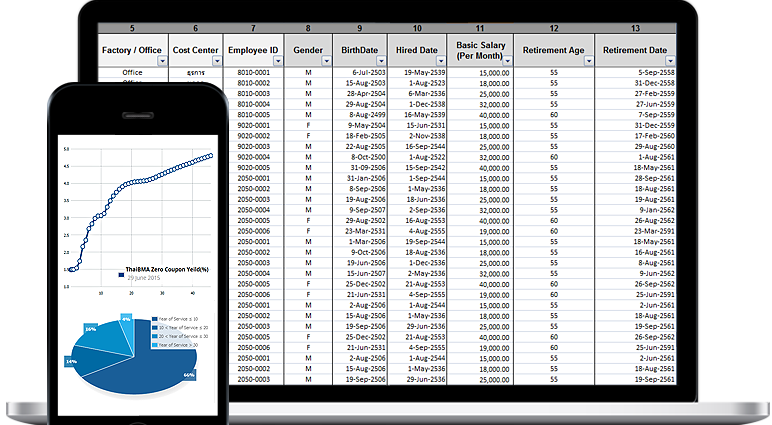Select hired date cell 15-Sep-2542
772x425 pixels.
418,168
